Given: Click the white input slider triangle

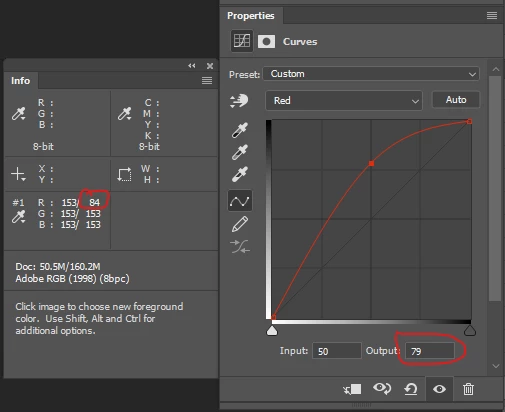Looking at the screenshot, I should tap(272, 331).
